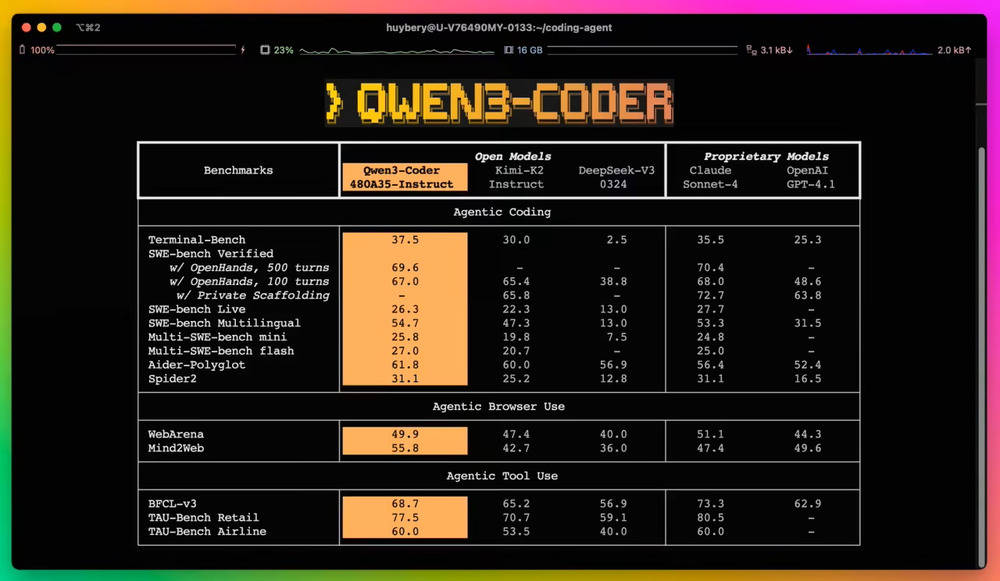Click the memory usage bar
The image size is (1000, 581).
pos(642,50)
